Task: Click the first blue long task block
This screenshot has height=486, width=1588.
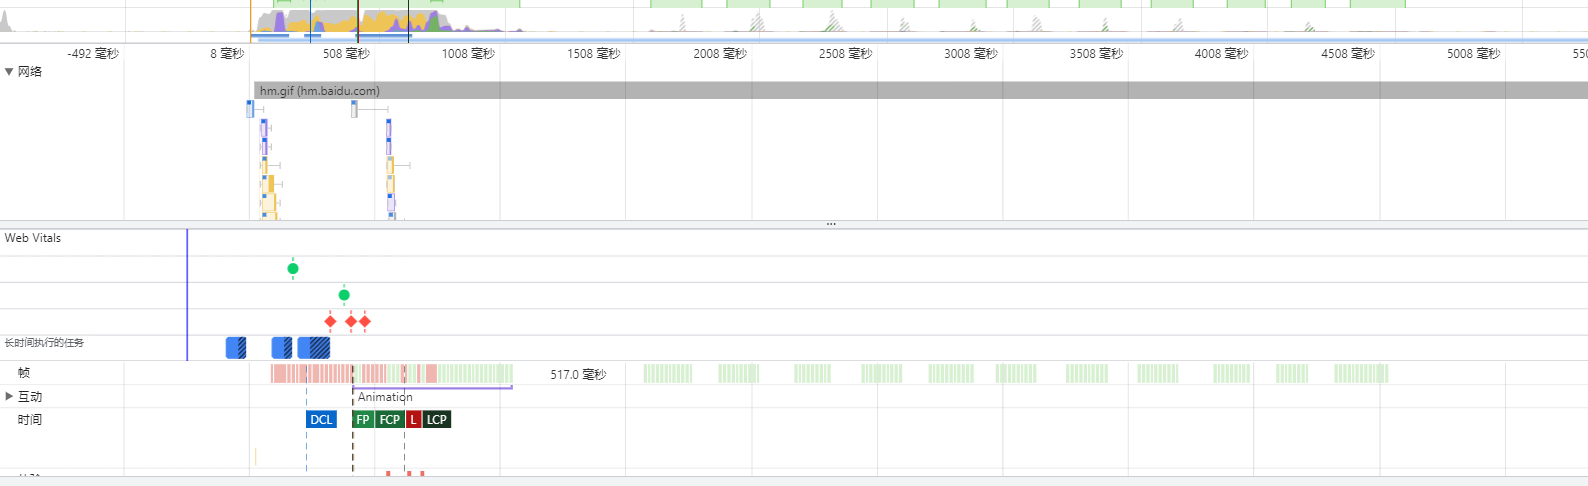Action: pos(236,348)
